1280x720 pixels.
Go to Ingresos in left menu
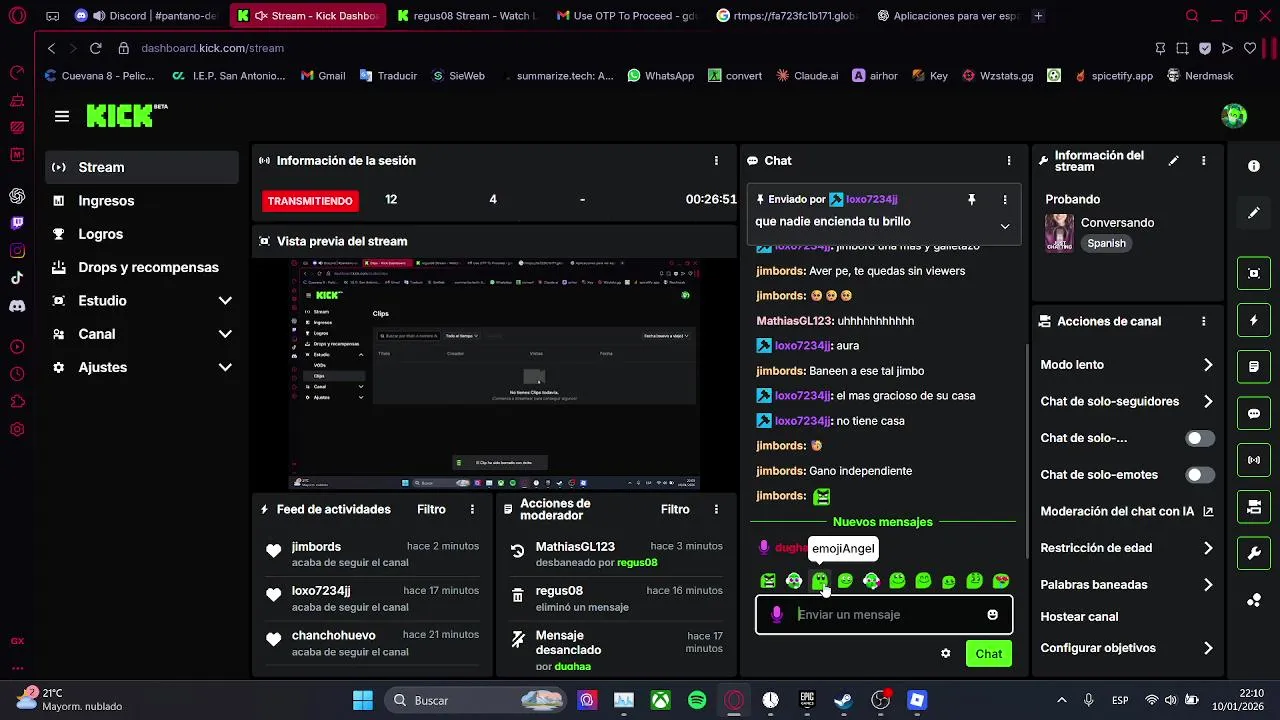[142, 201]
